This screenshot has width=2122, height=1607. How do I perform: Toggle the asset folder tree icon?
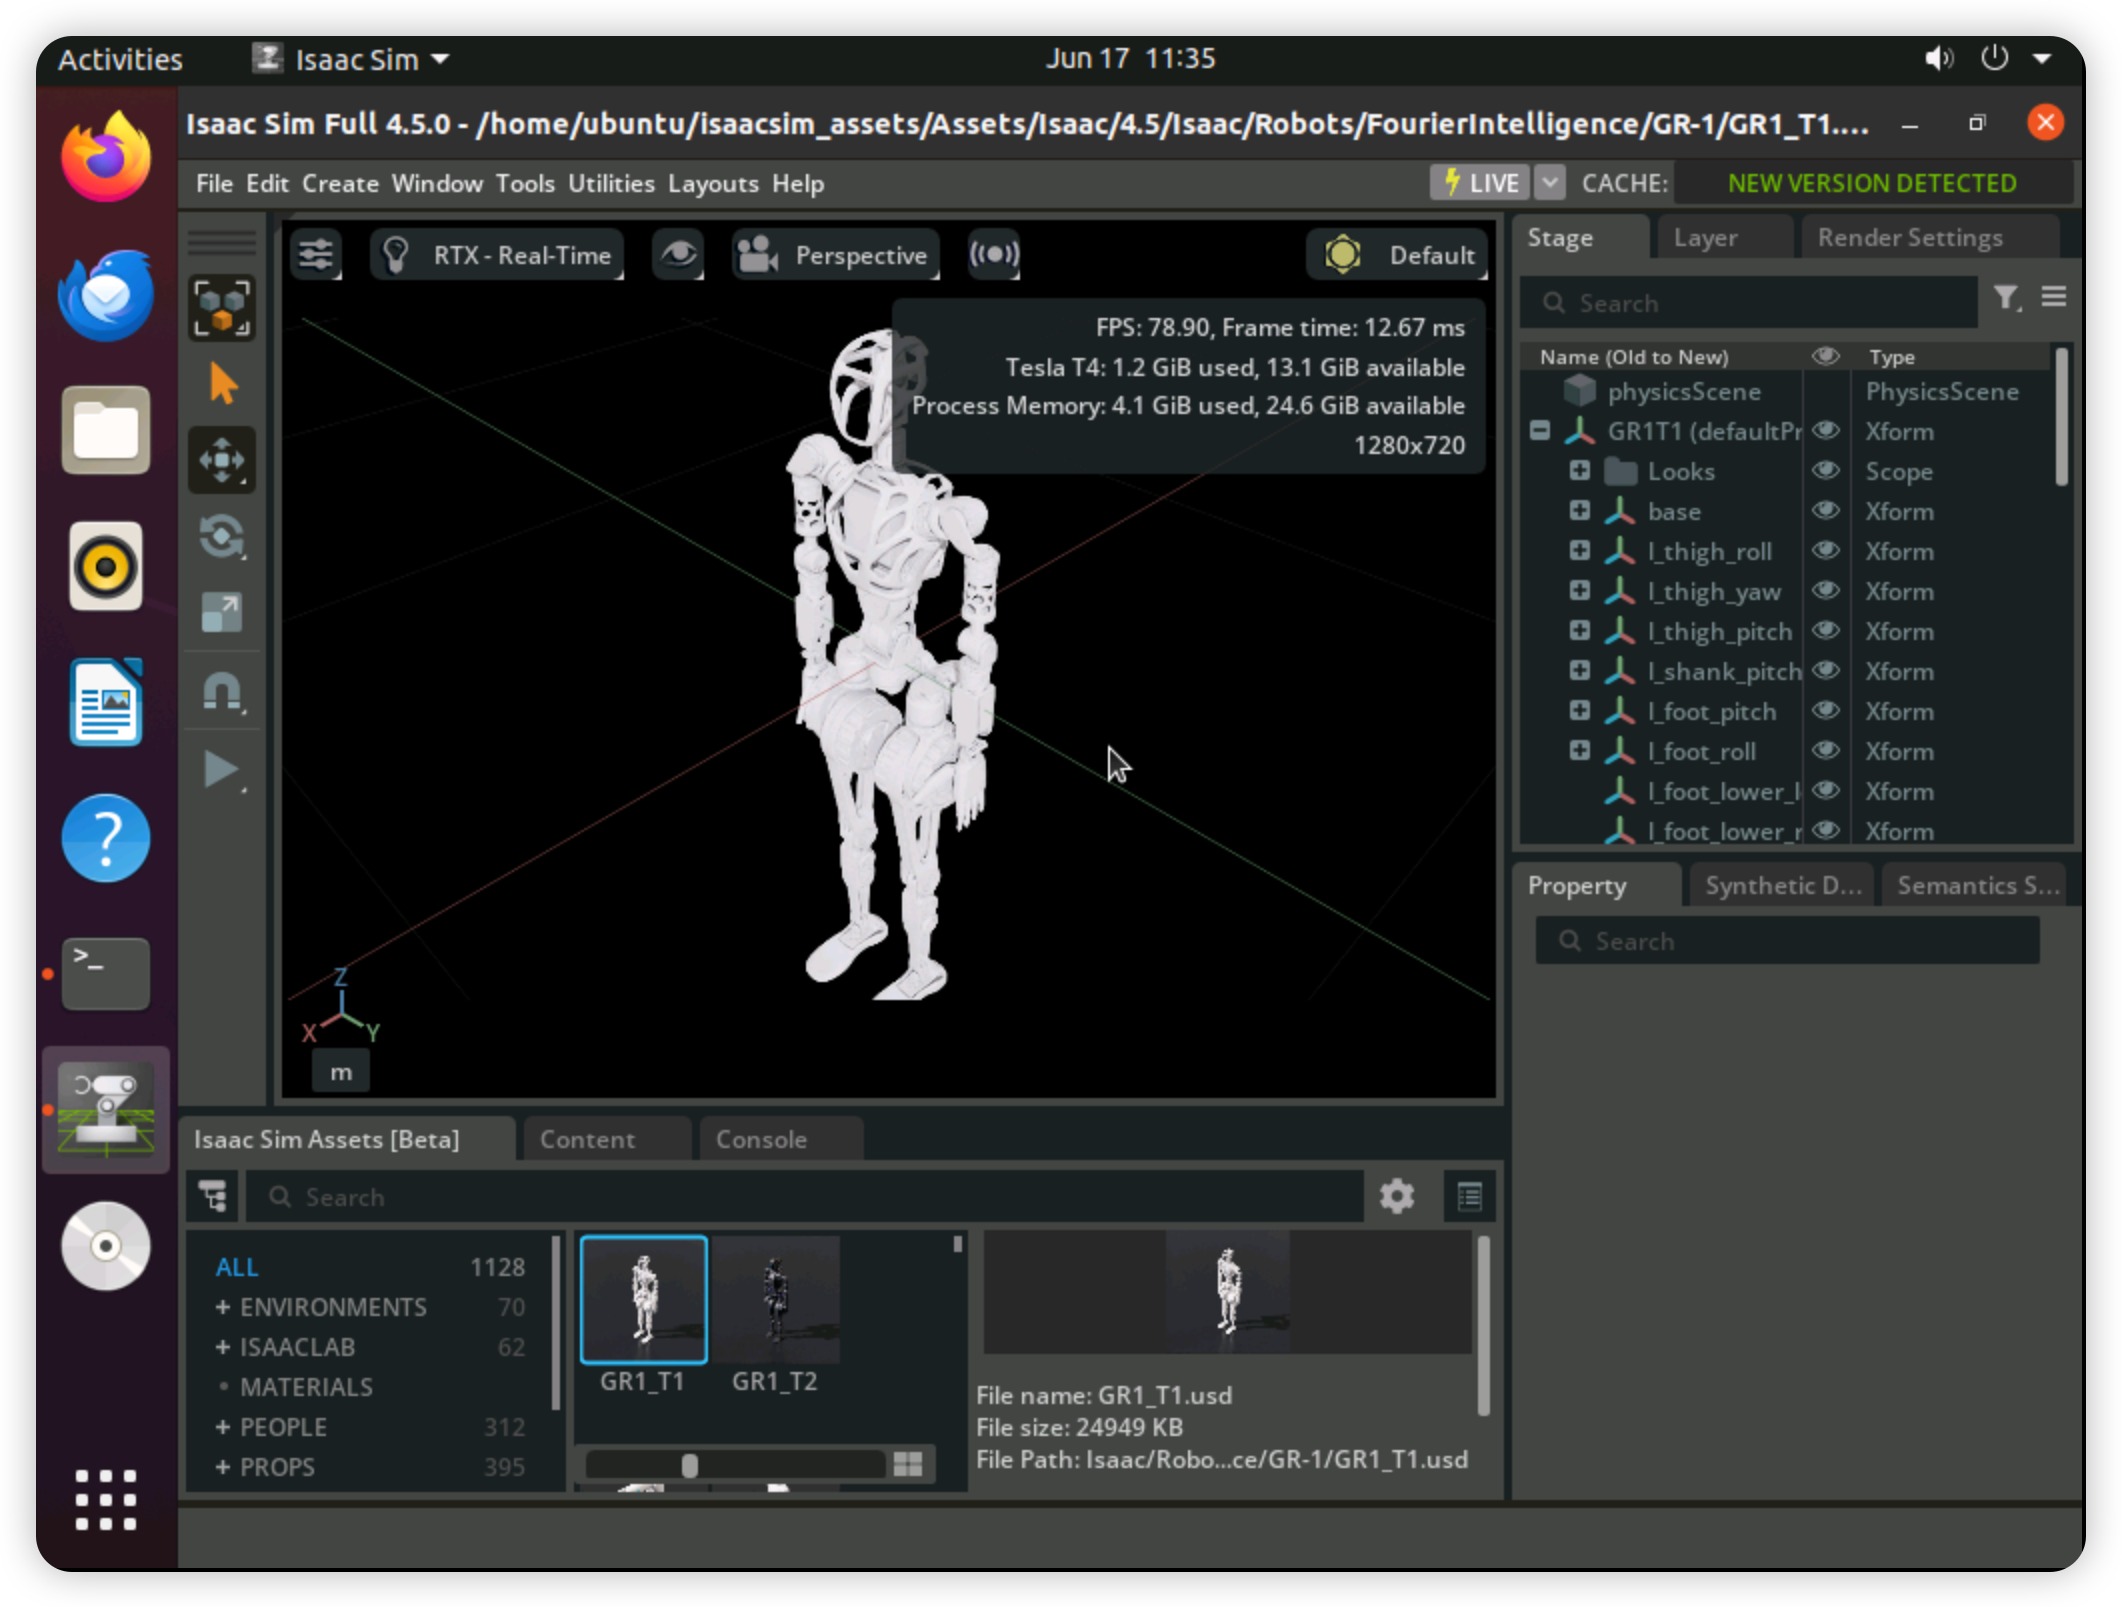click(212, 1197)
